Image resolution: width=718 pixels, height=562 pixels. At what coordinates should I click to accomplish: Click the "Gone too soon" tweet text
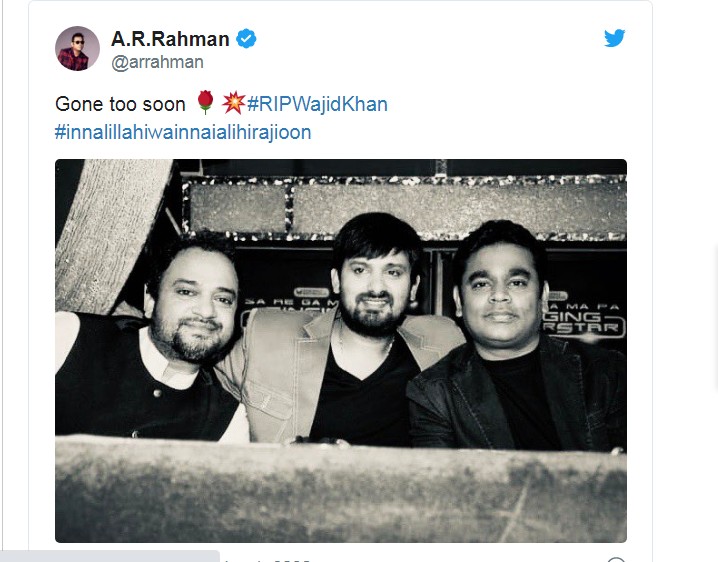tap(120, 104)
